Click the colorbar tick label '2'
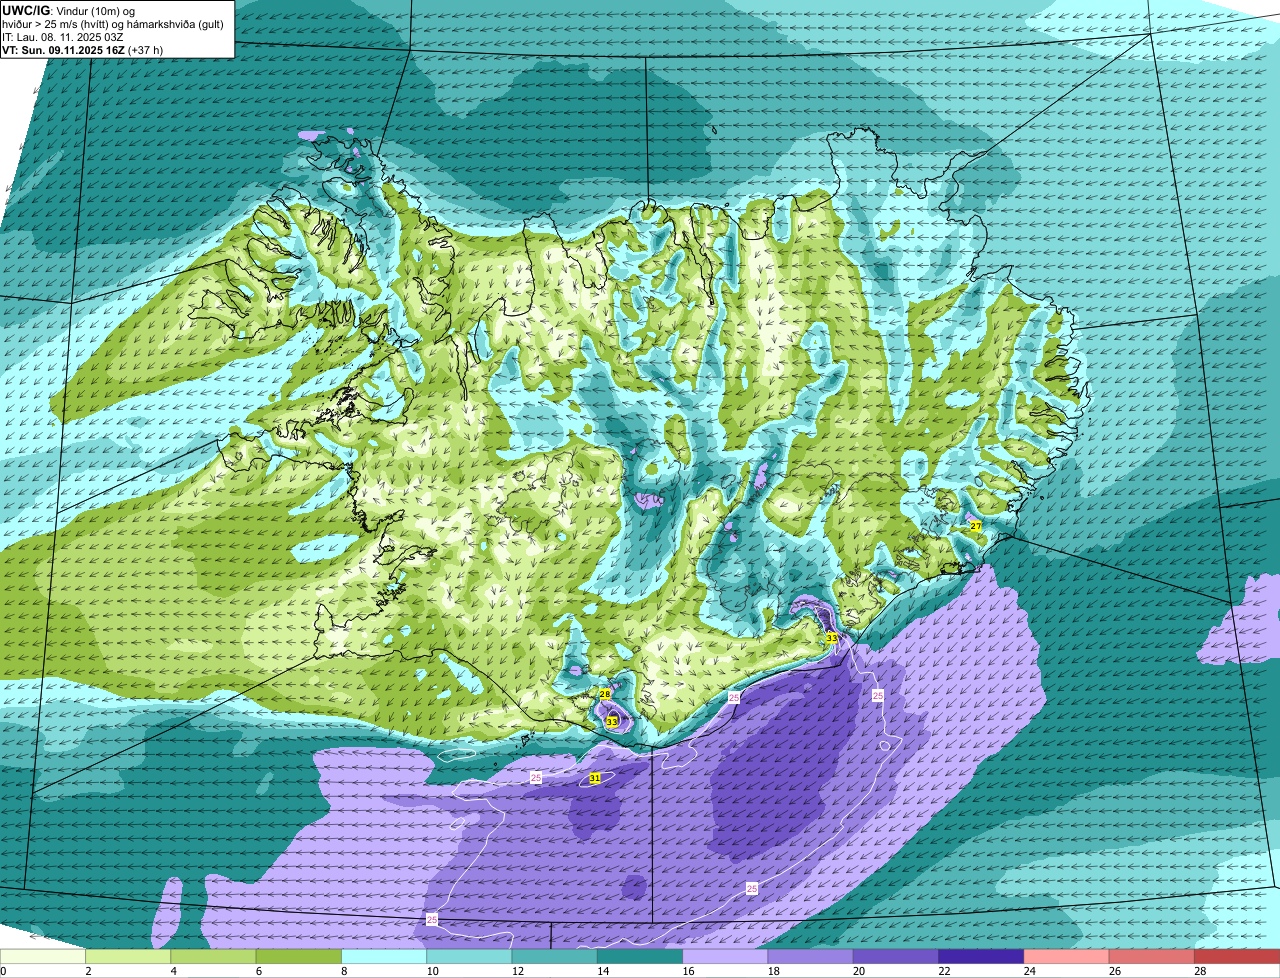 (88, 971)
